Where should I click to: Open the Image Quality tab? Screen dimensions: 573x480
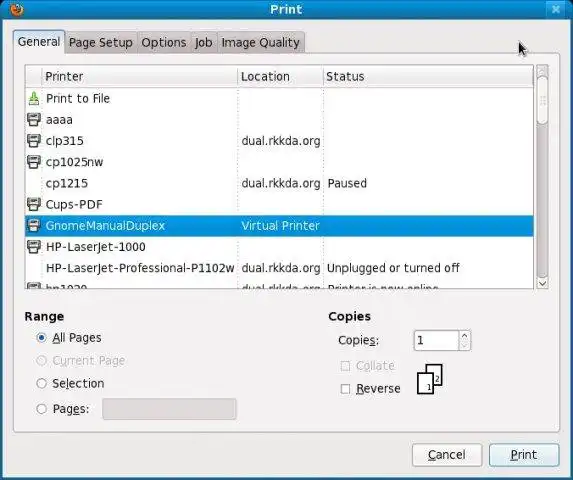tap(261, 42)
